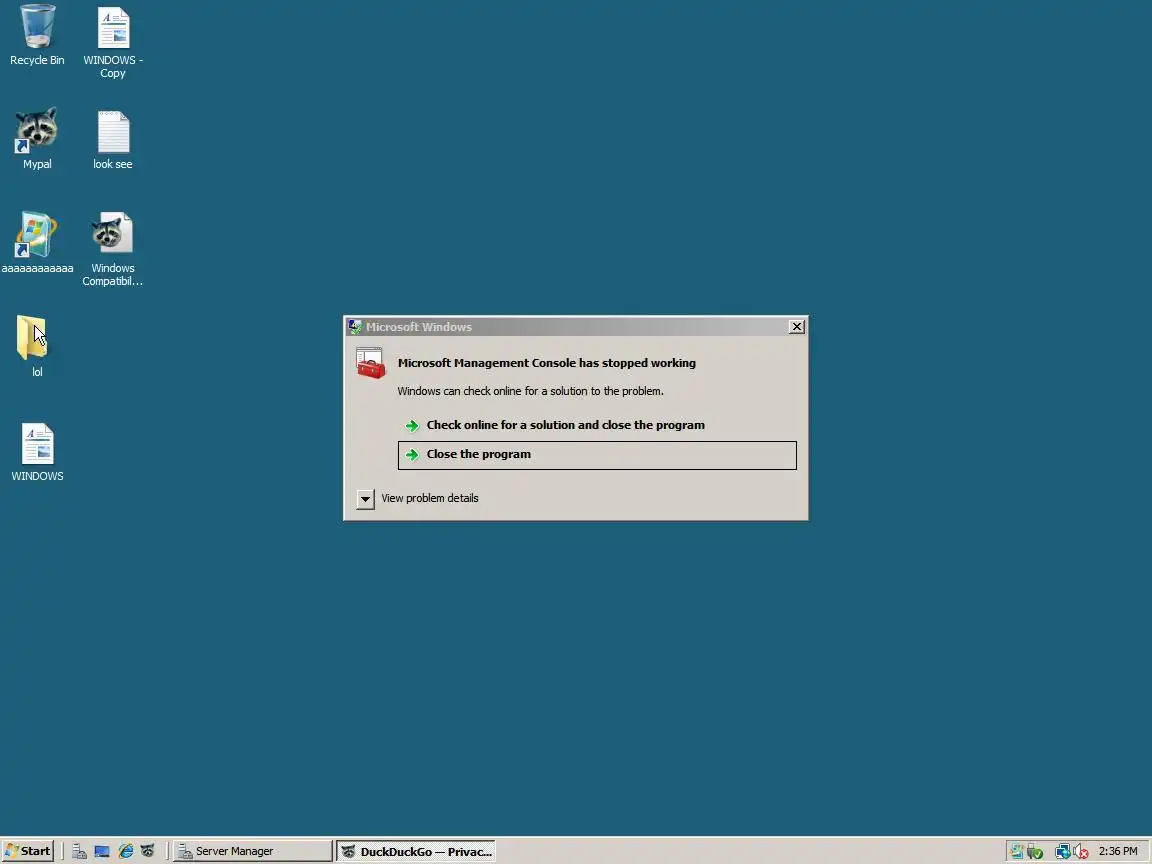Close the Microsoft Windows error dialog
This screenshot has width=1152, height=864.
pyautogui.click(x=796, y=327)
